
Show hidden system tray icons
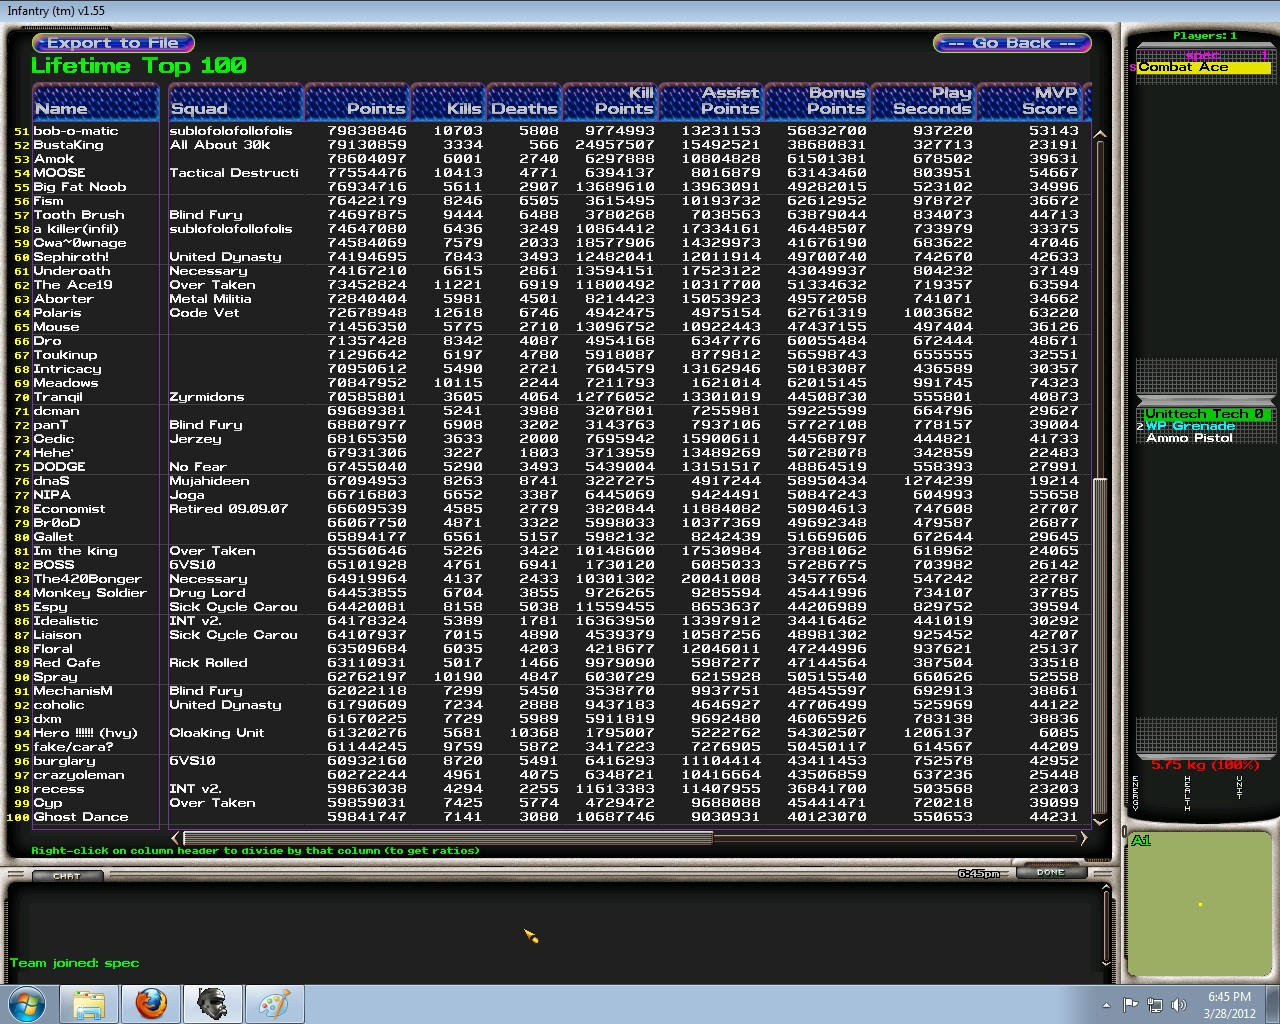pos(1106,1005)
